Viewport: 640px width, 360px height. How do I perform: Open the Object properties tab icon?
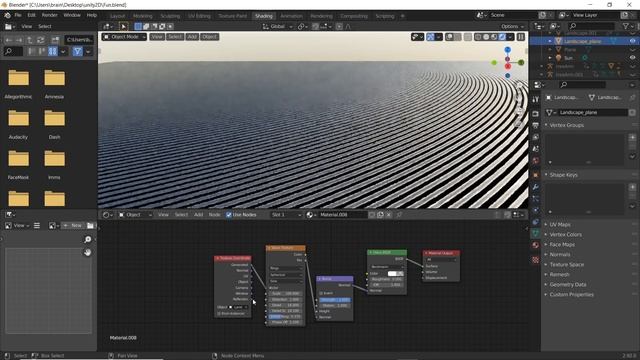(536, 175)
